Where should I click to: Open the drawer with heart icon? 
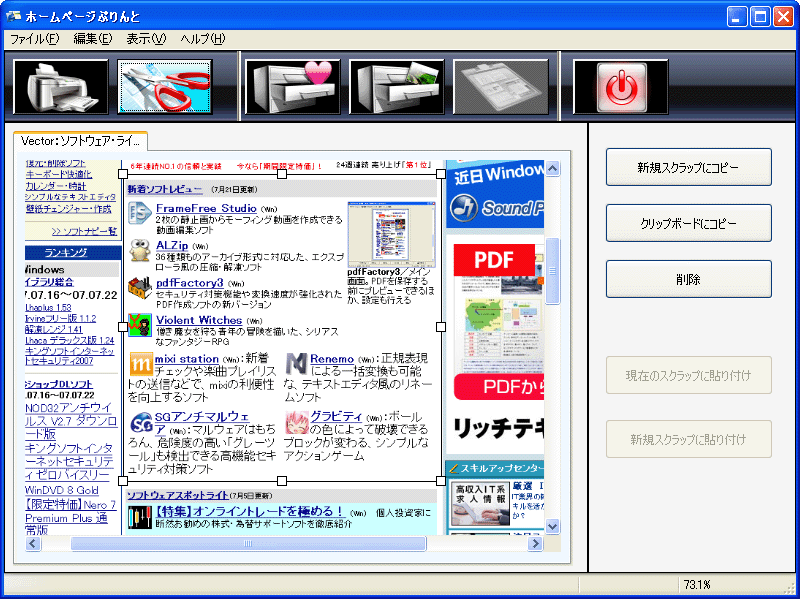pyautogui.click(x=293, y=86)
